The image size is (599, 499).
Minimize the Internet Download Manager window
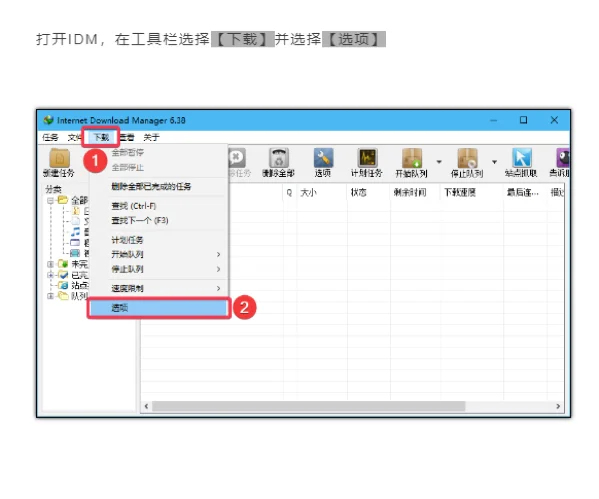494,120
